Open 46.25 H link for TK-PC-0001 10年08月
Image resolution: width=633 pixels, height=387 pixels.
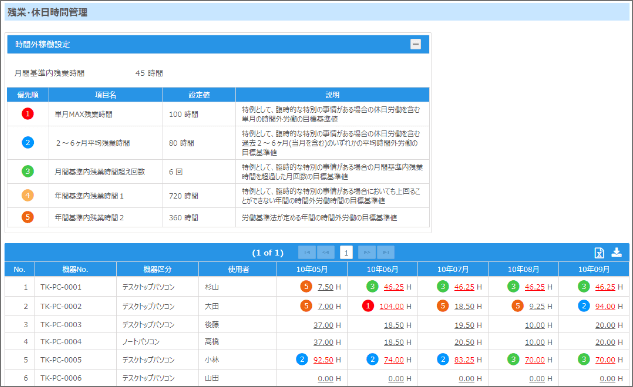[534, 287]
